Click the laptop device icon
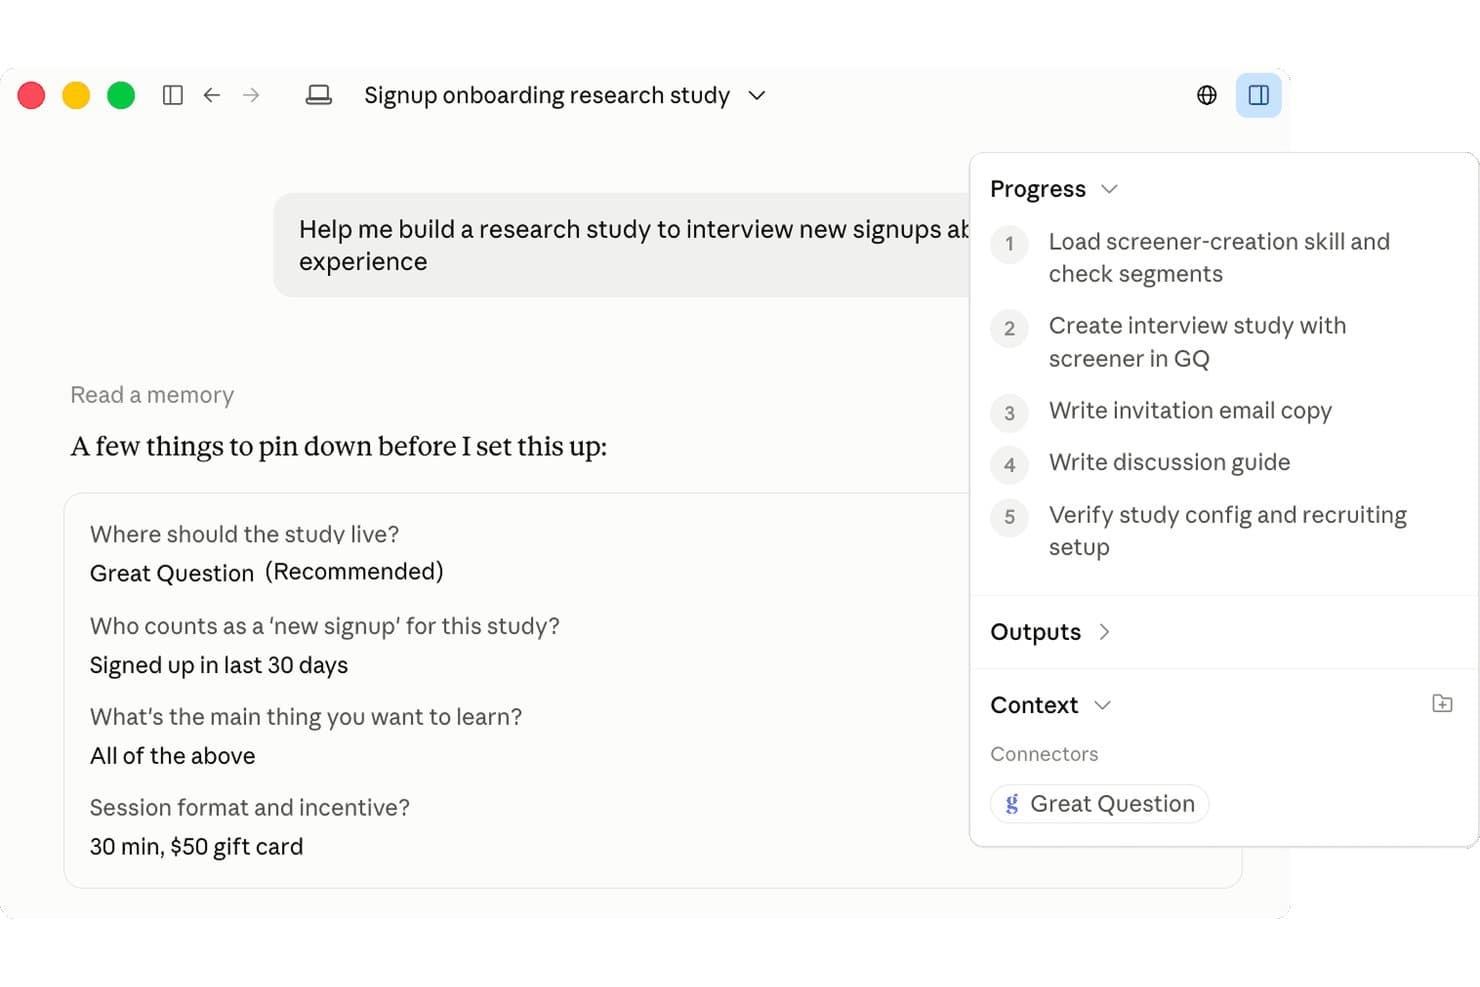Viewport: 1480px width, 987px height. click(319, 95)
